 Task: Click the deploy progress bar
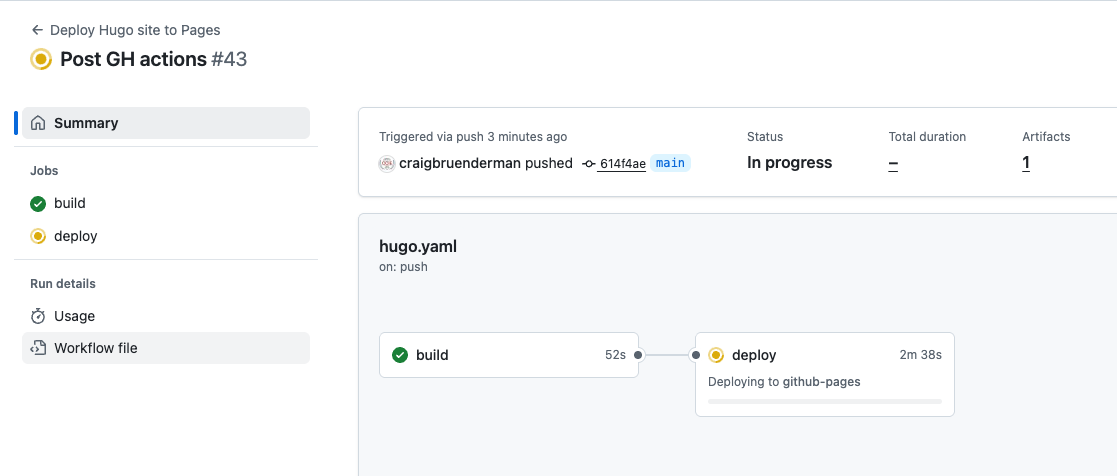pos(825,402)
